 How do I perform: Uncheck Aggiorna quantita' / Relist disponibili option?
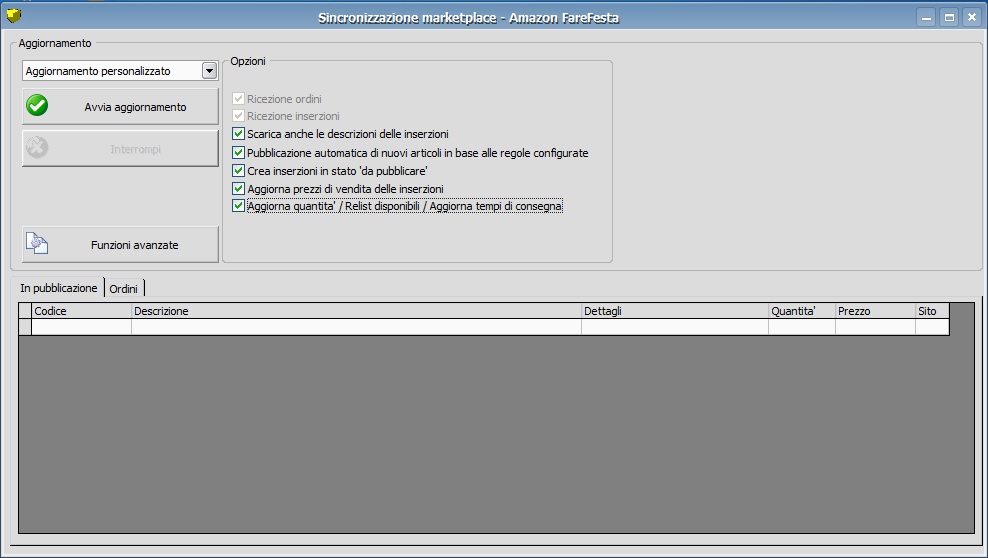pyautogui.click(x=238, y=206)
